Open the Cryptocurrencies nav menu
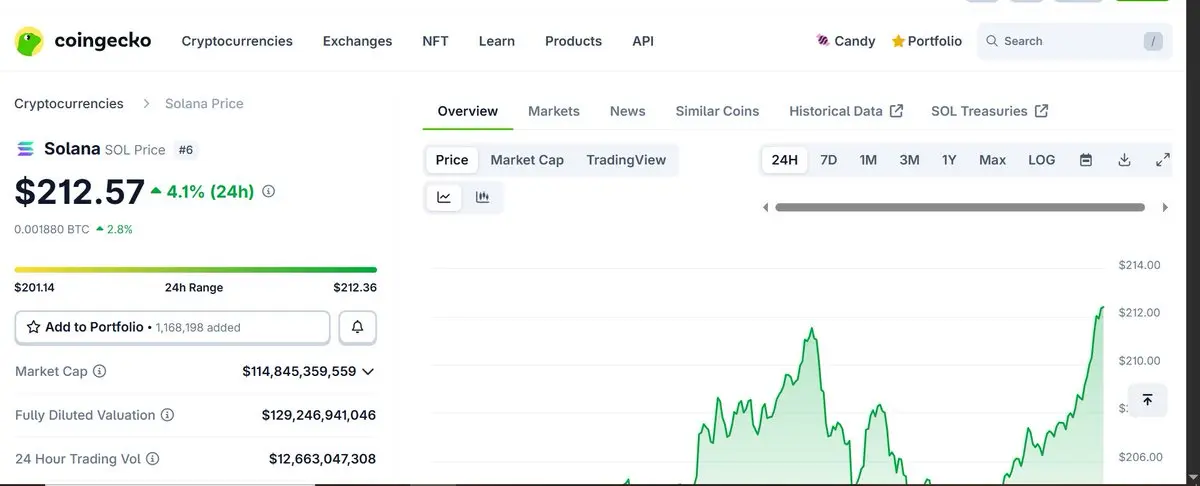Viewport: 1200px width, 486px height. coord(237,41)
